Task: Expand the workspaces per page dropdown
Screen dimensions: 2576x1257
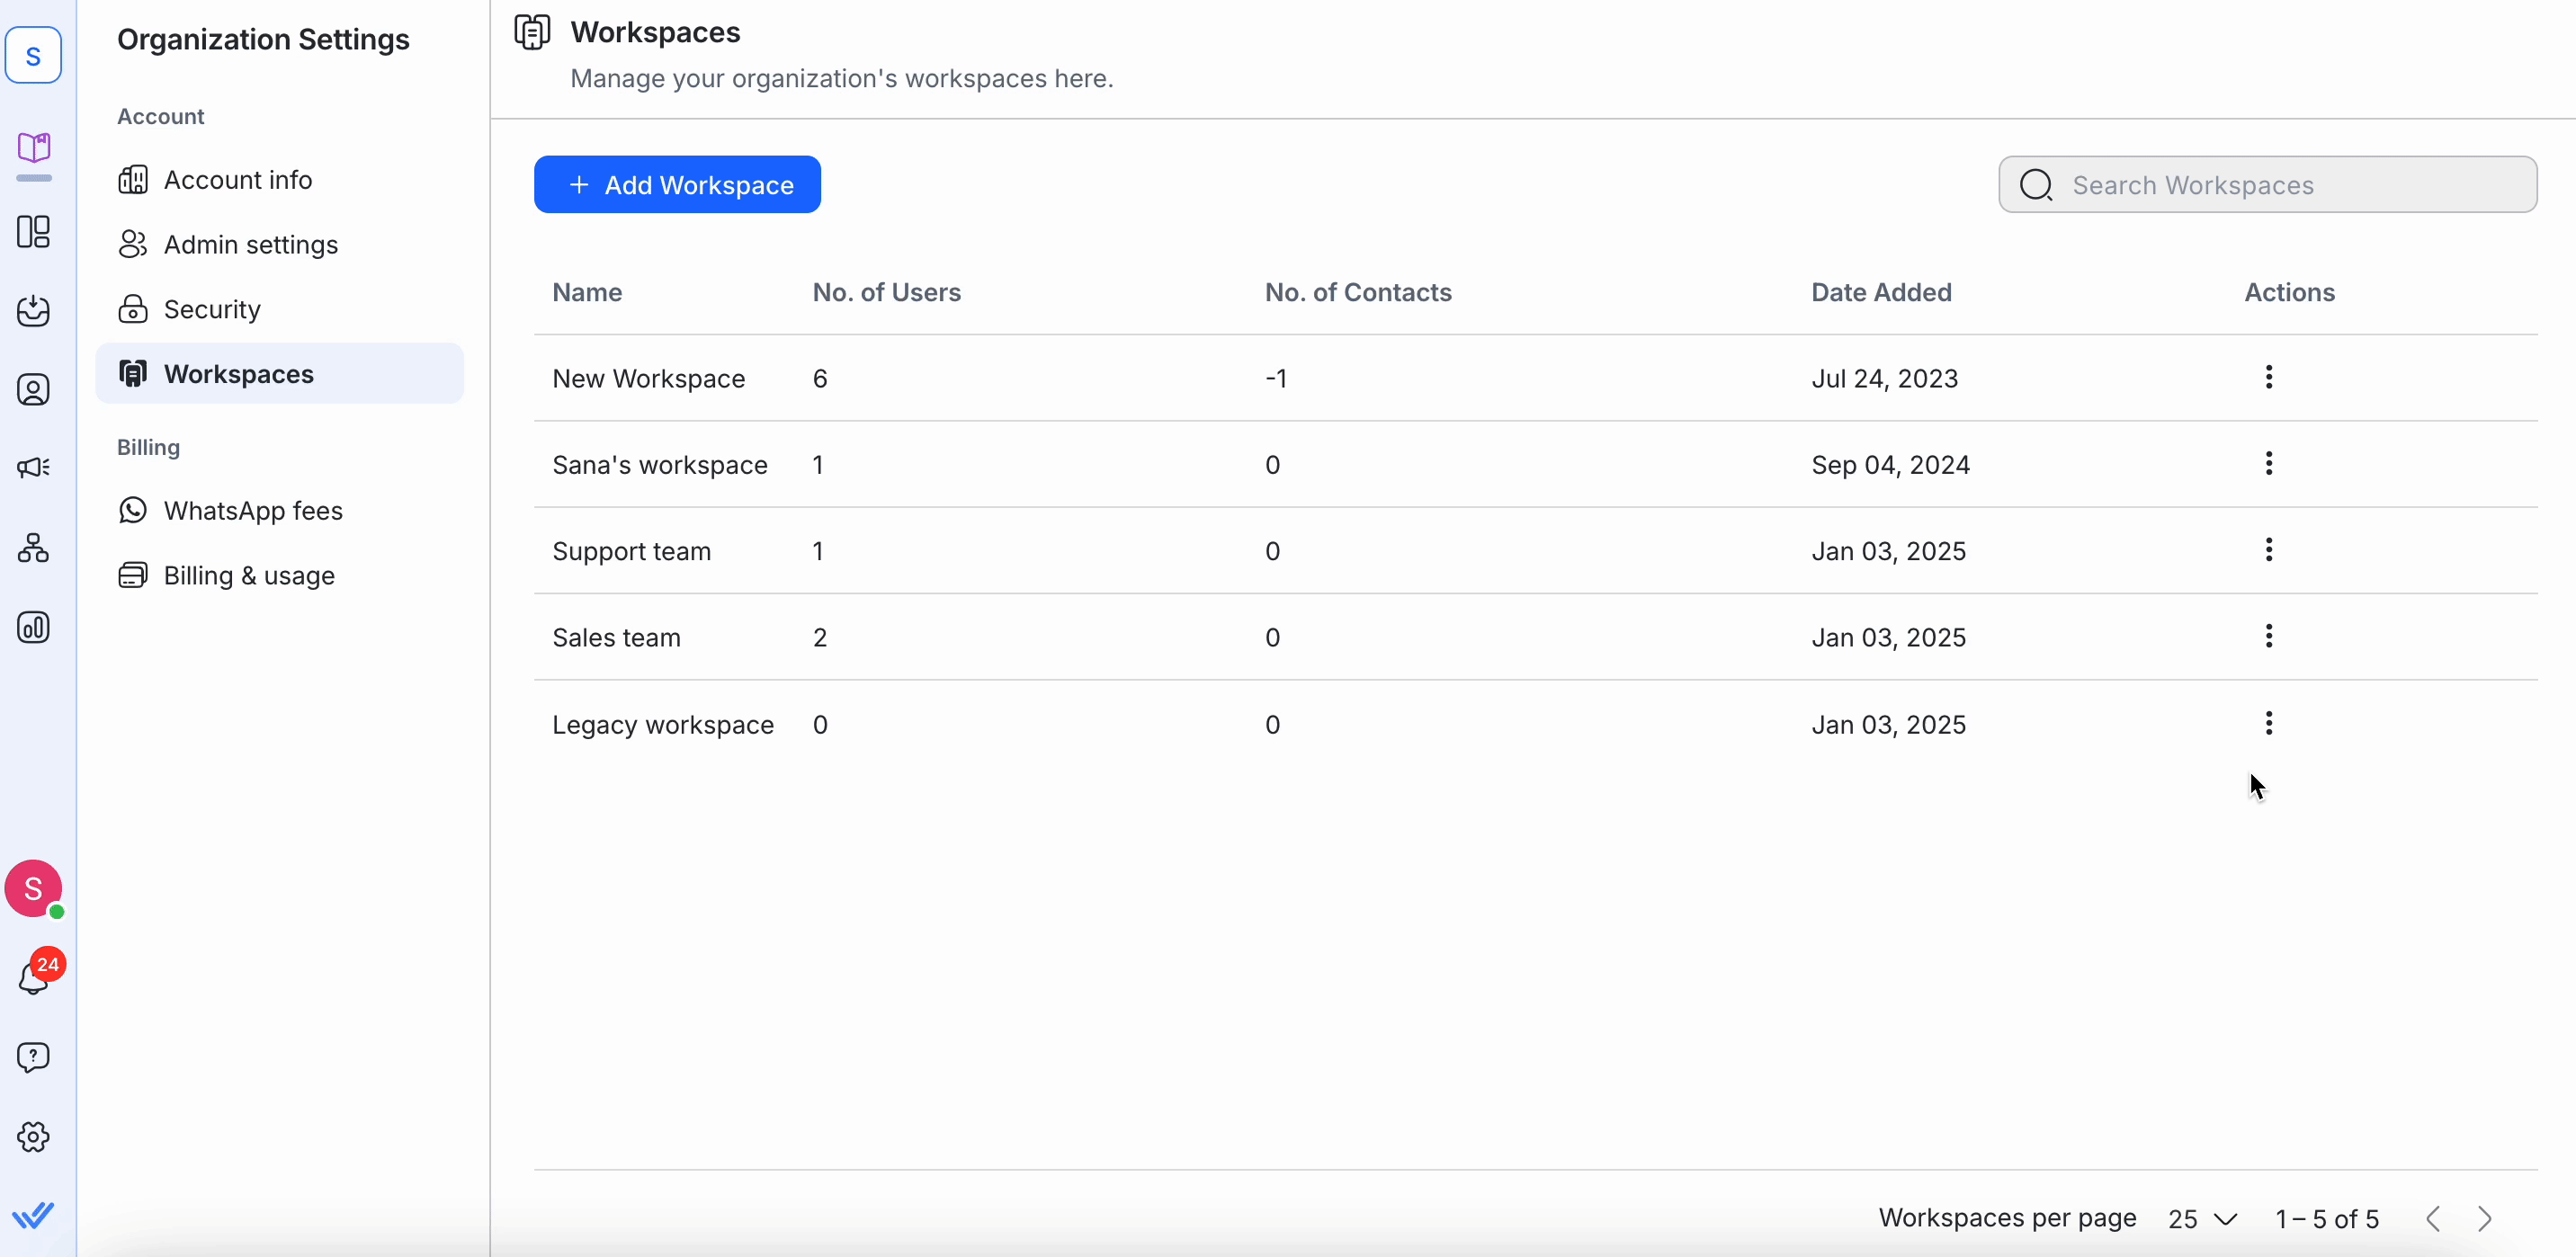Action: click(2203, 1219)
